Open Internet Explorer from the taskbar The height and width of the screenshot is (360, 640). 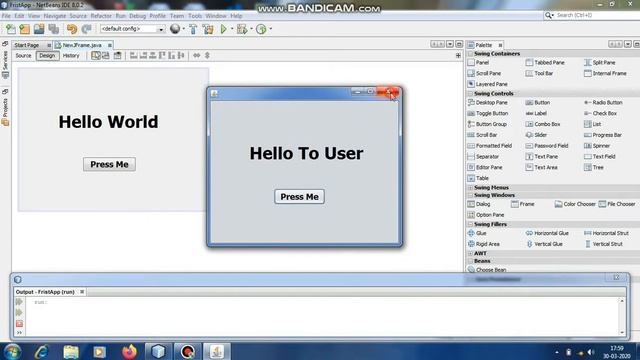[x=42, y=351]
